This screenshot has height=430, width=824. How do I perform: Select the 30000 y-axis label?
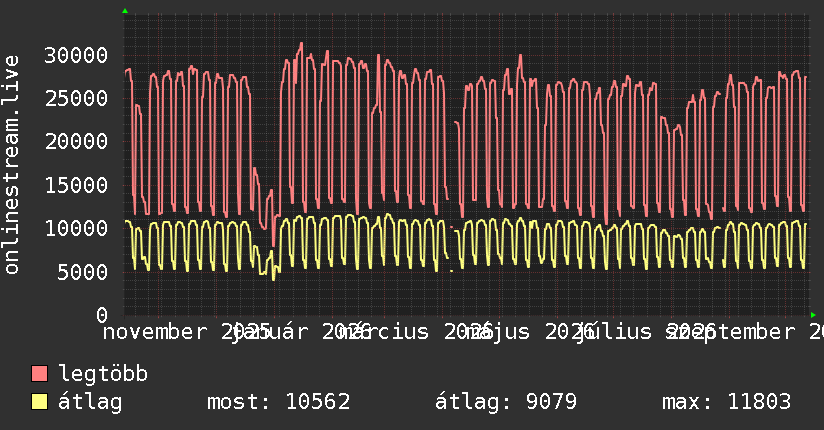click(x=76, y=55)
